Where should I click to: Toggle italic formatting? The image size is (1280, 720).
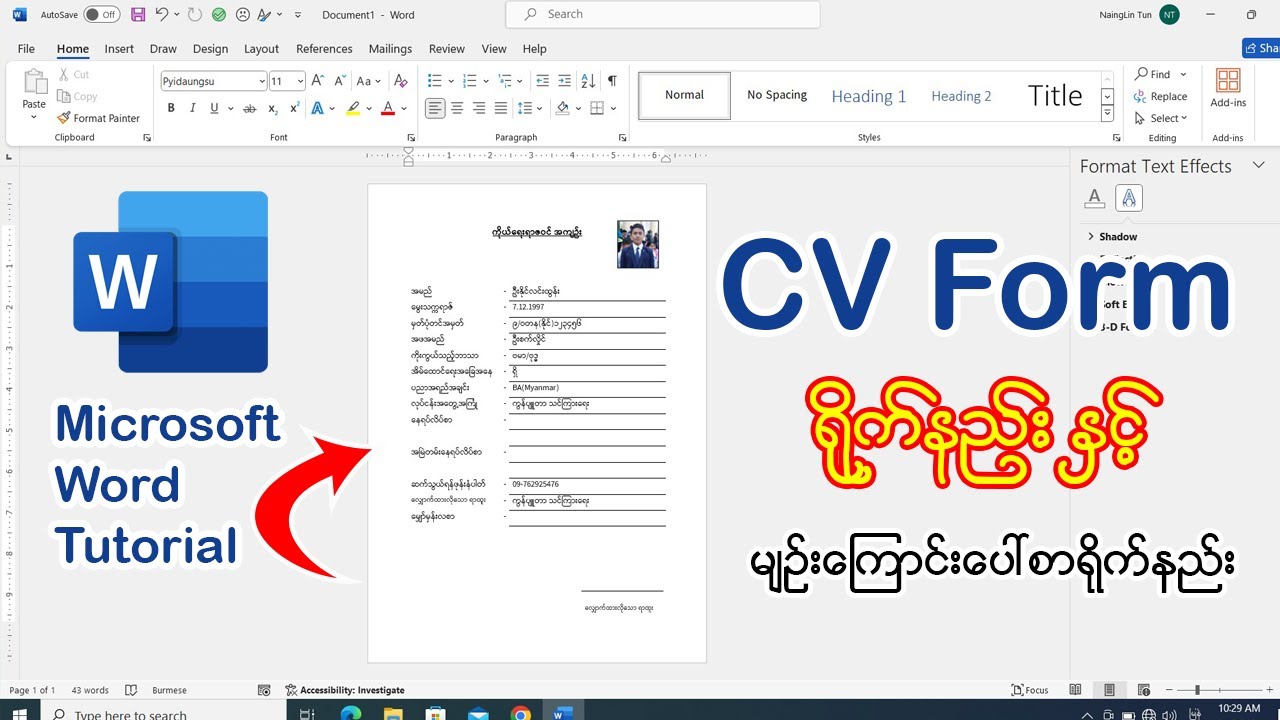193,108
